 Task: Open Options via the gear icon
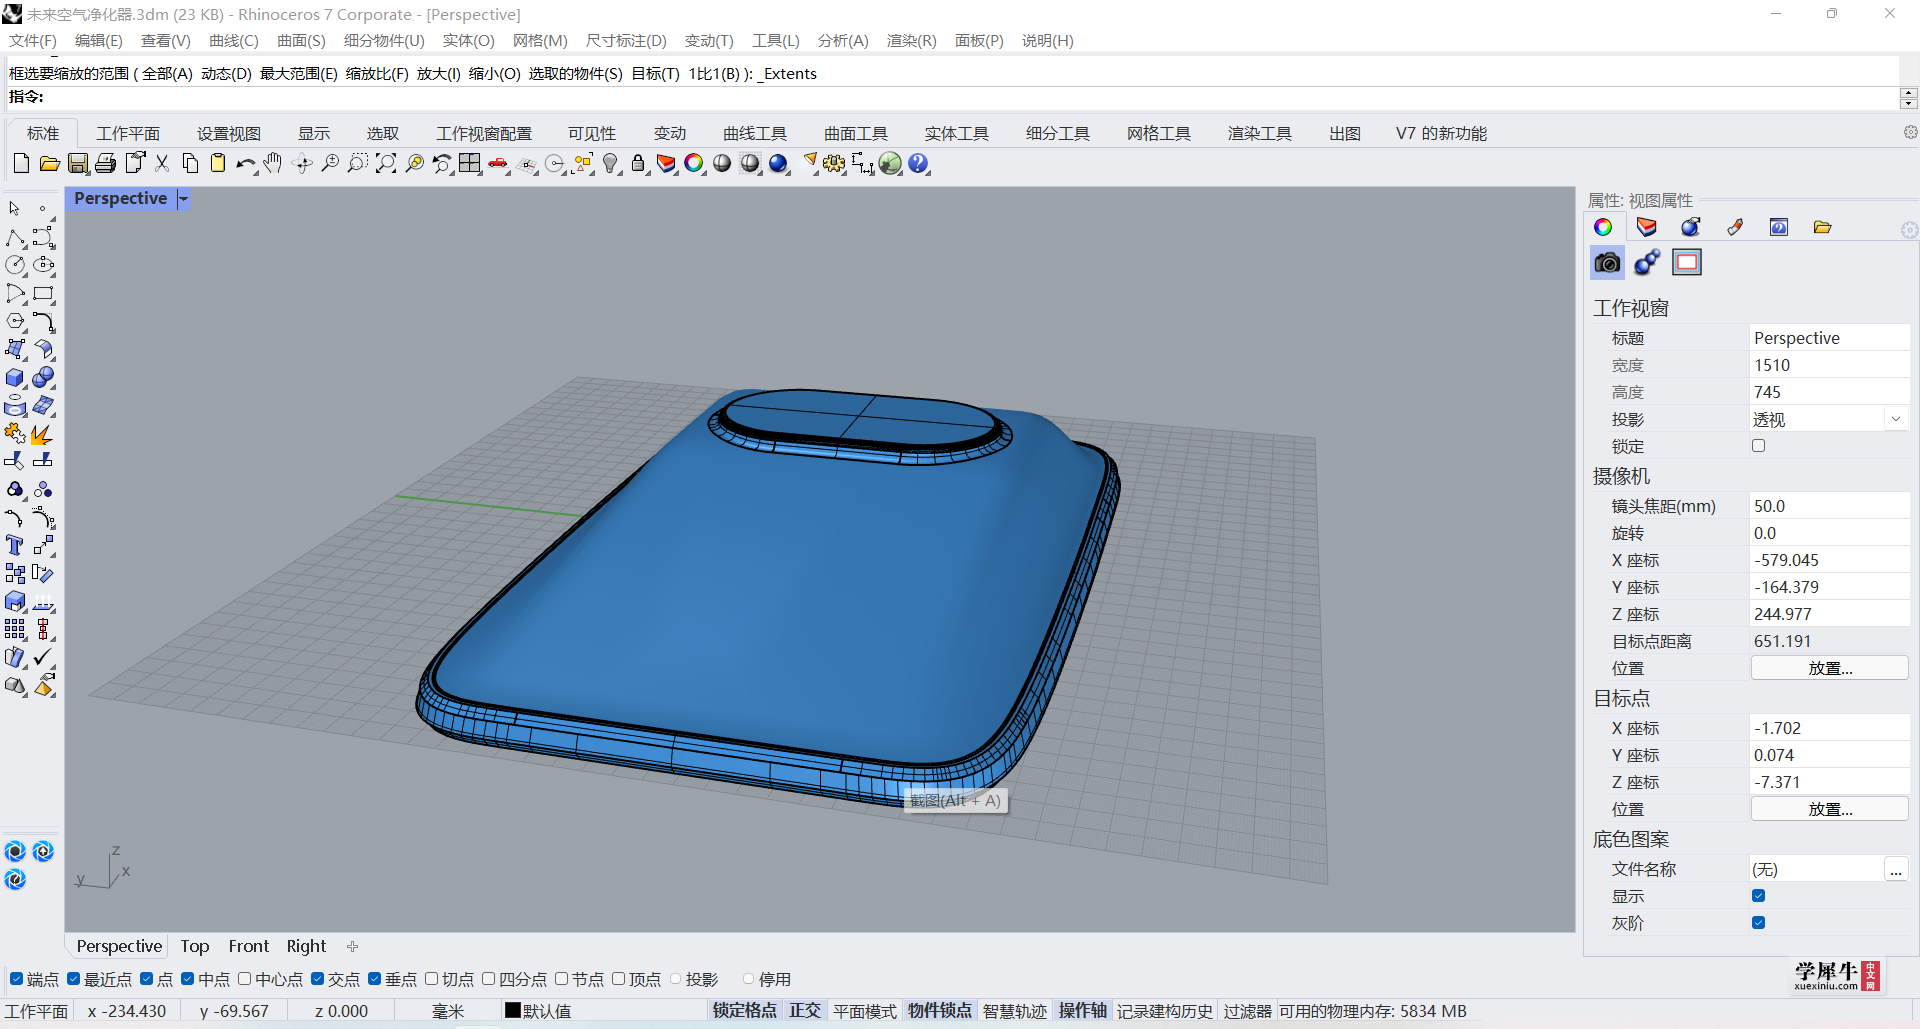point(834,163)
